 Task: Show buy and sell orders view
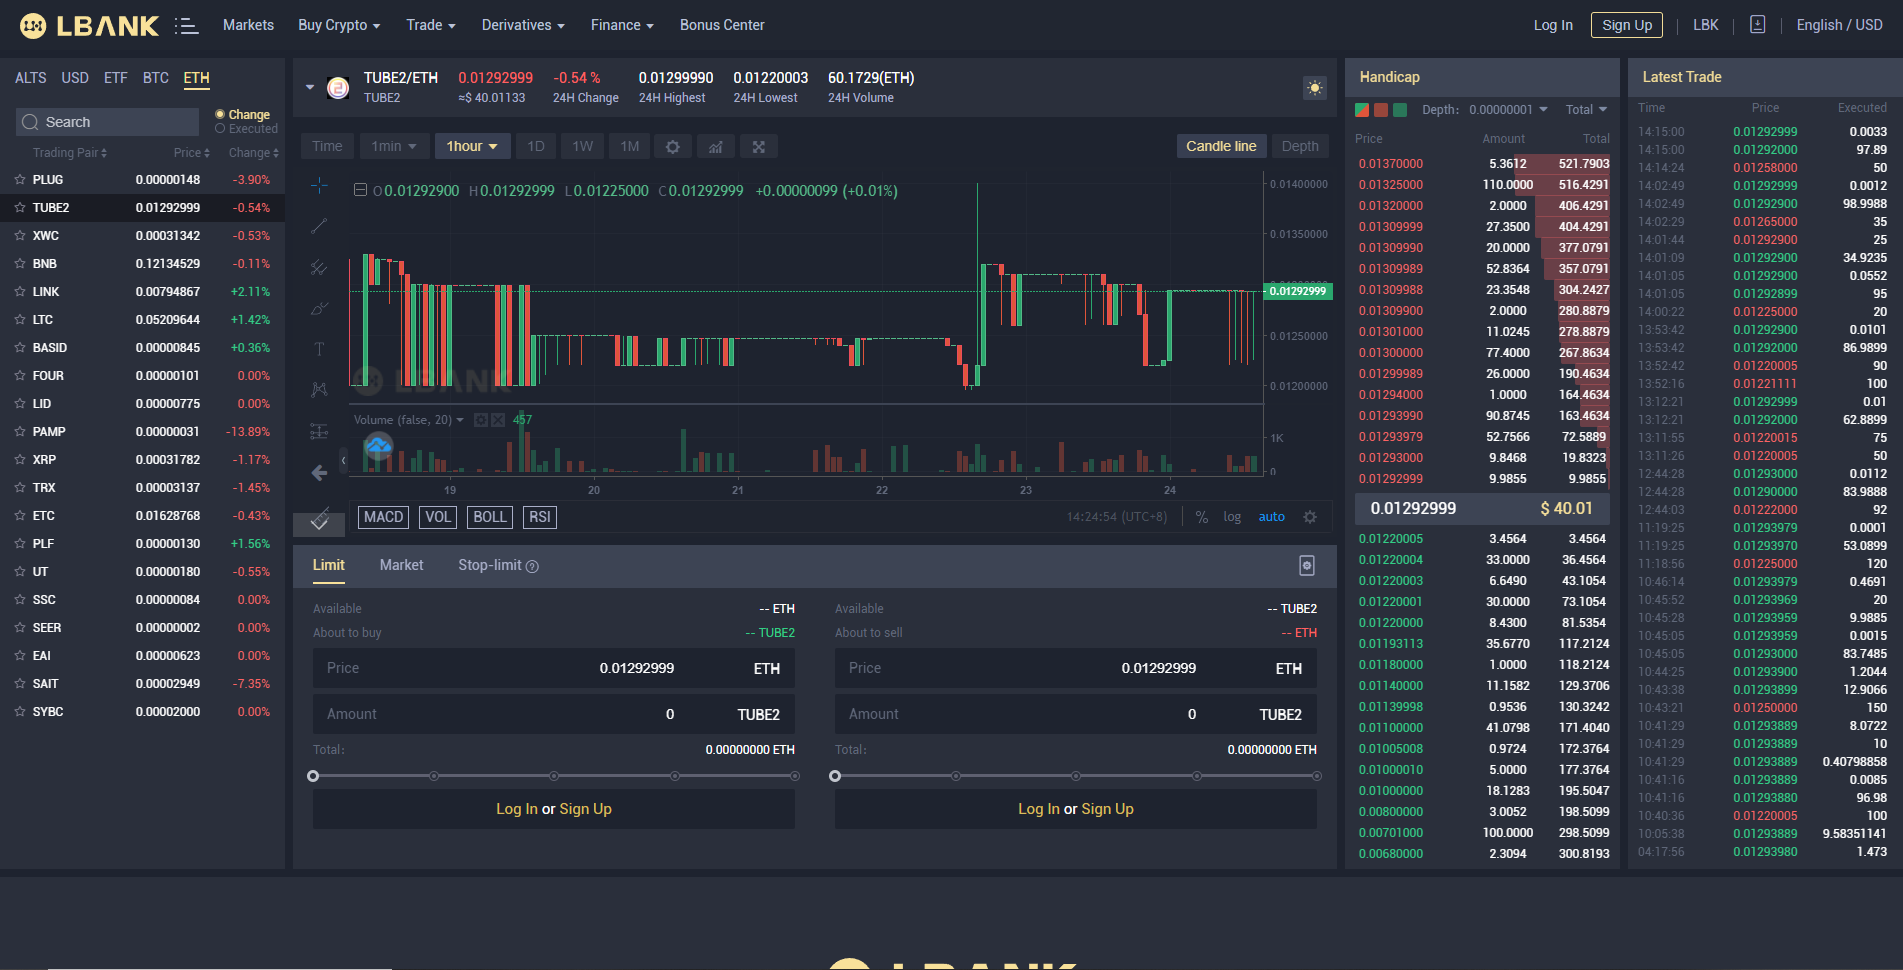click(1362, 110)
